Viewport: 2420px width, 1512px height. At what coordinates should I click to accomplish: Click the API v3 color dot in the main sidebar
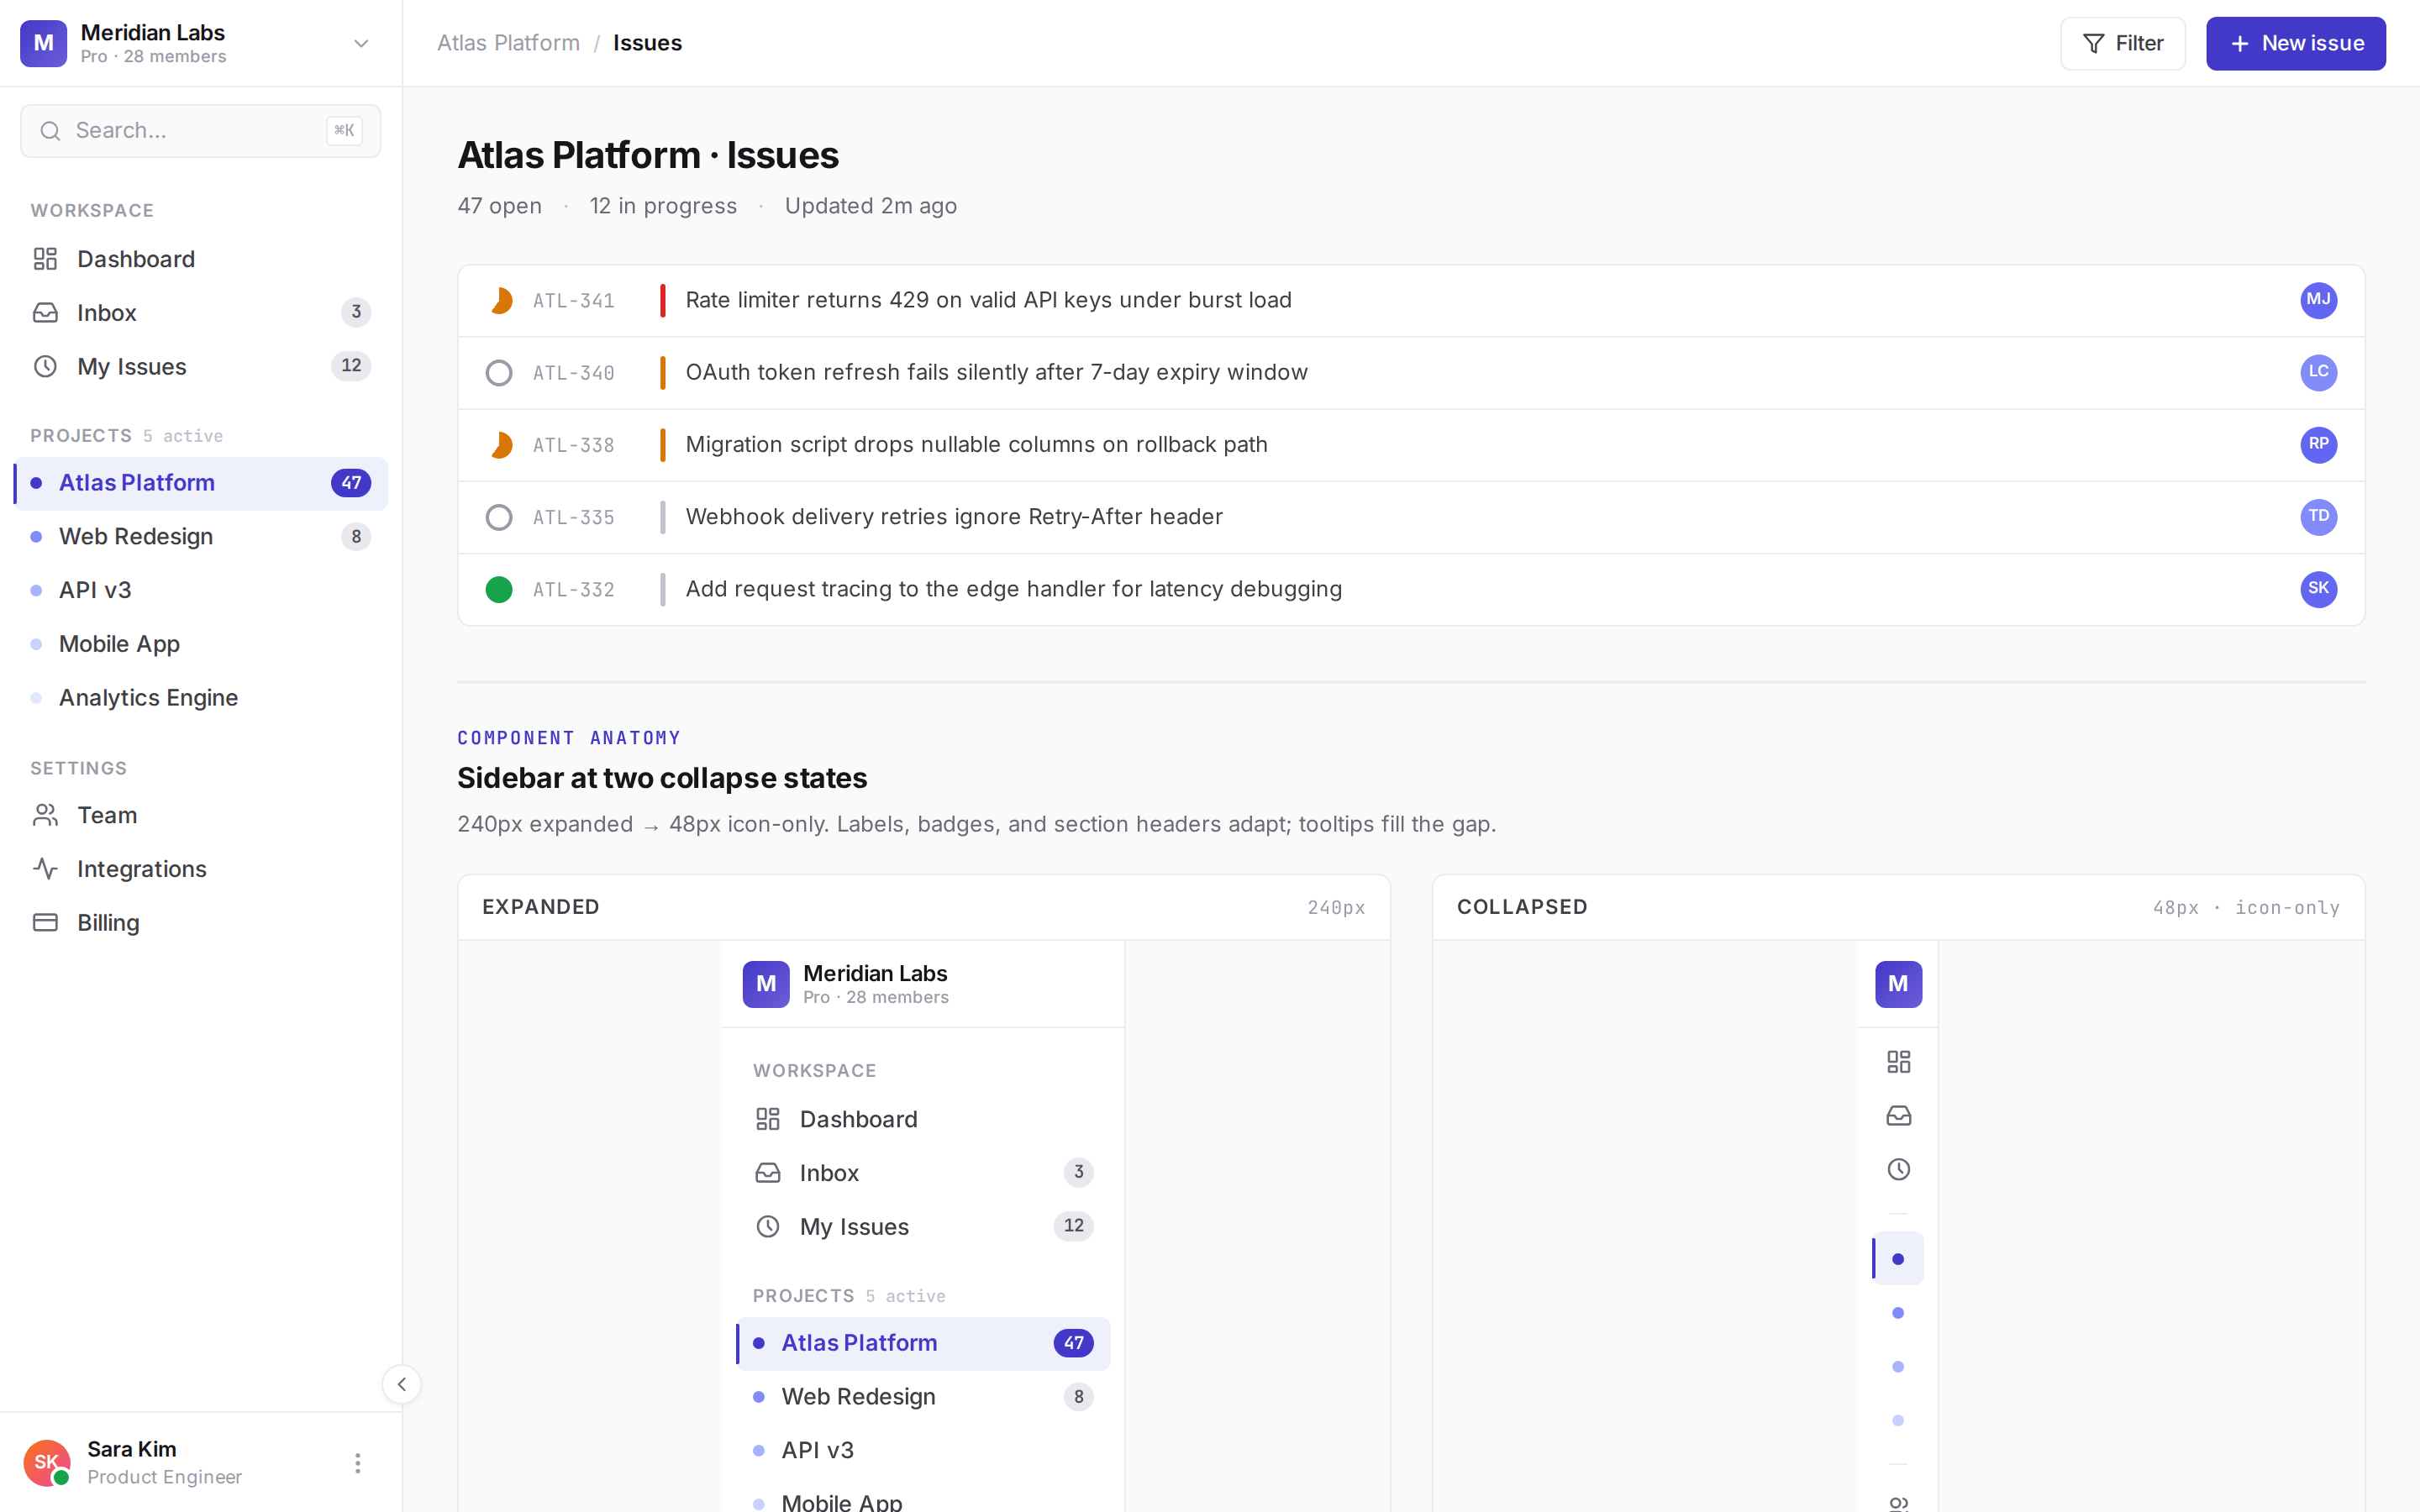(36, 591)
